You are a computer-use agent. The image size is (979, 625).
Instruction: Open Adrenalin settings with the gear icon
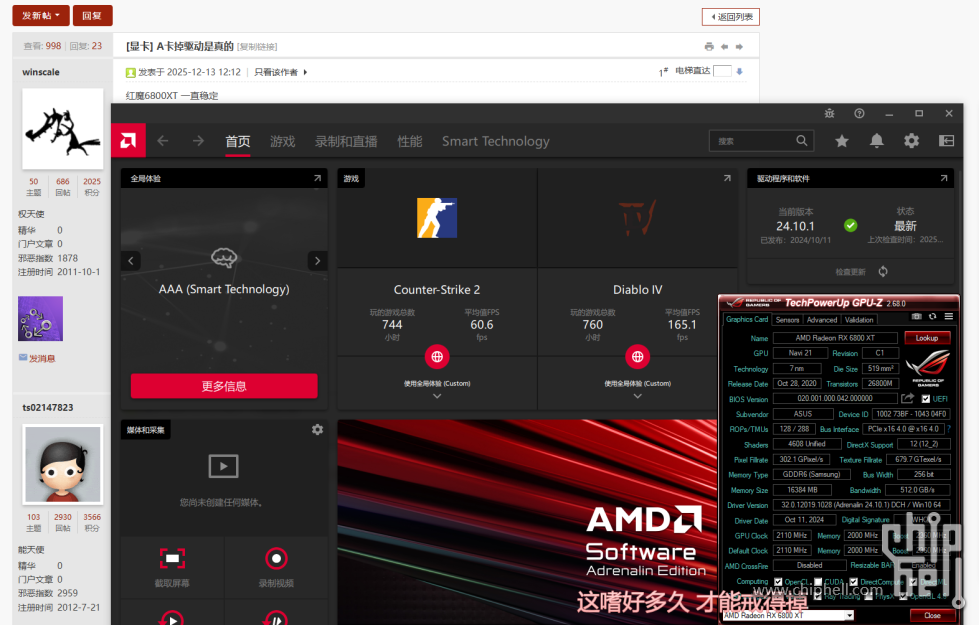pos(911,141)
